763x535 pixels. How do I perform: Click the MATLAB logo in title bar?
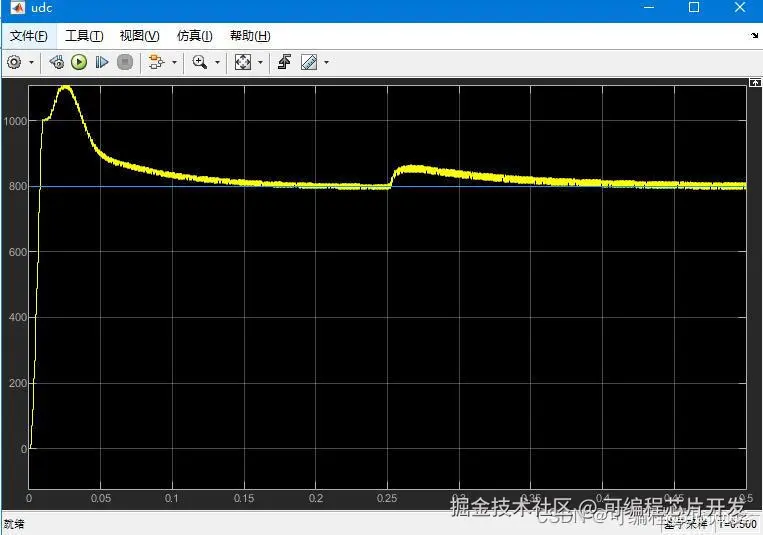coord(17,8)
